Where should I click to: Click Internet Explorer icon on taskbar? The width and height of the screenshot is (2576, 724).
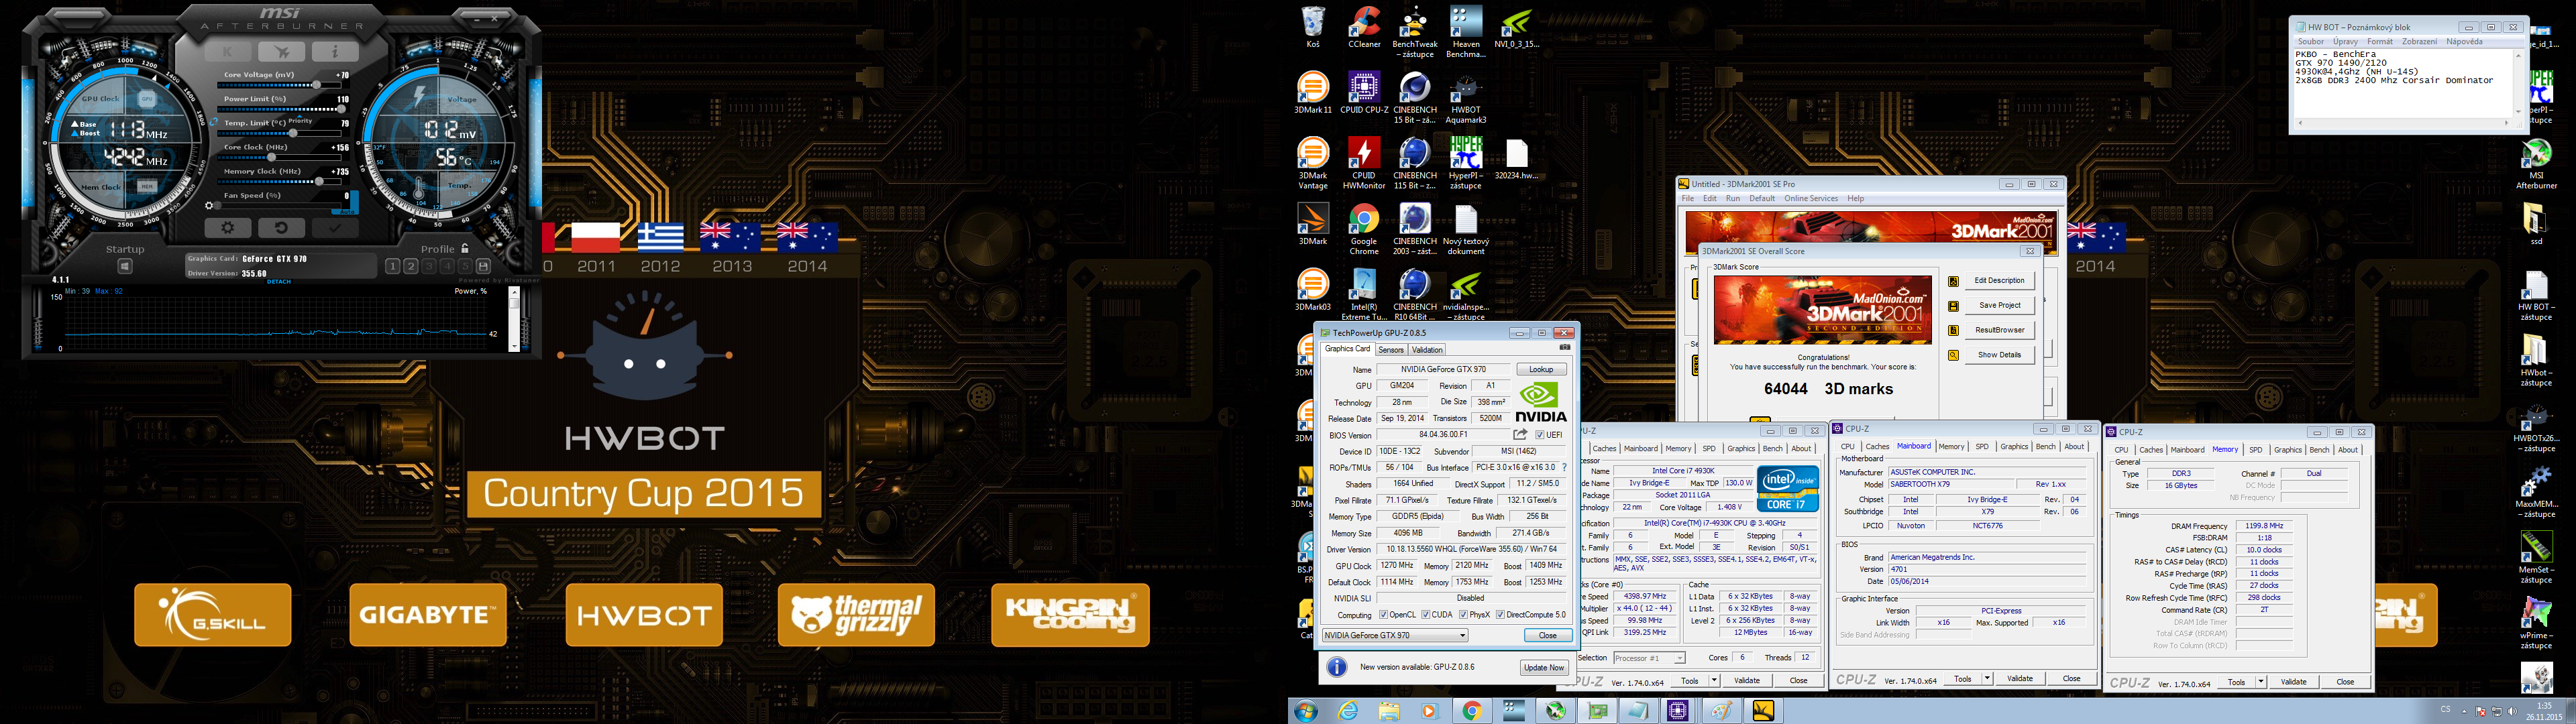[x=1349, y=711]
